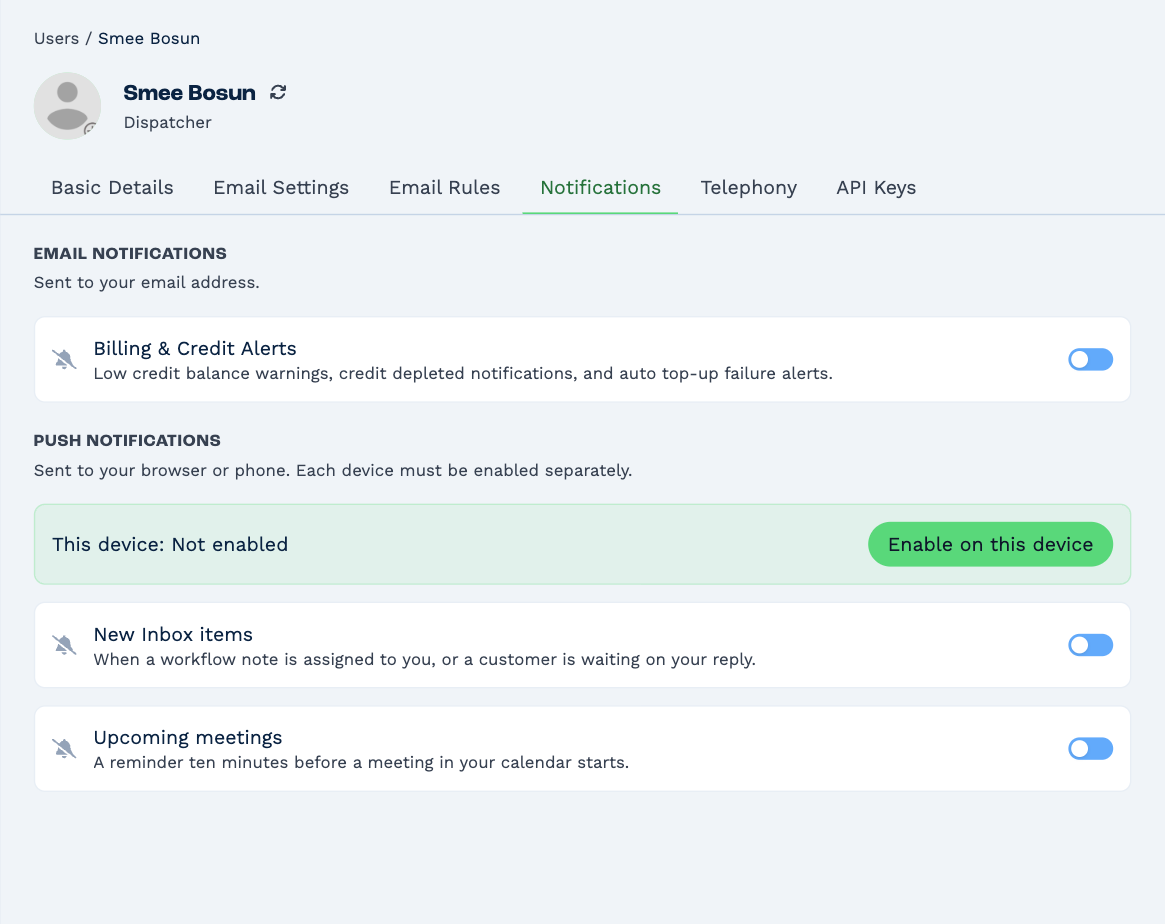This screenshot has height=924, width=1165.
Task: Click the Upcoming meetings title
Action: tap(188, 738)
